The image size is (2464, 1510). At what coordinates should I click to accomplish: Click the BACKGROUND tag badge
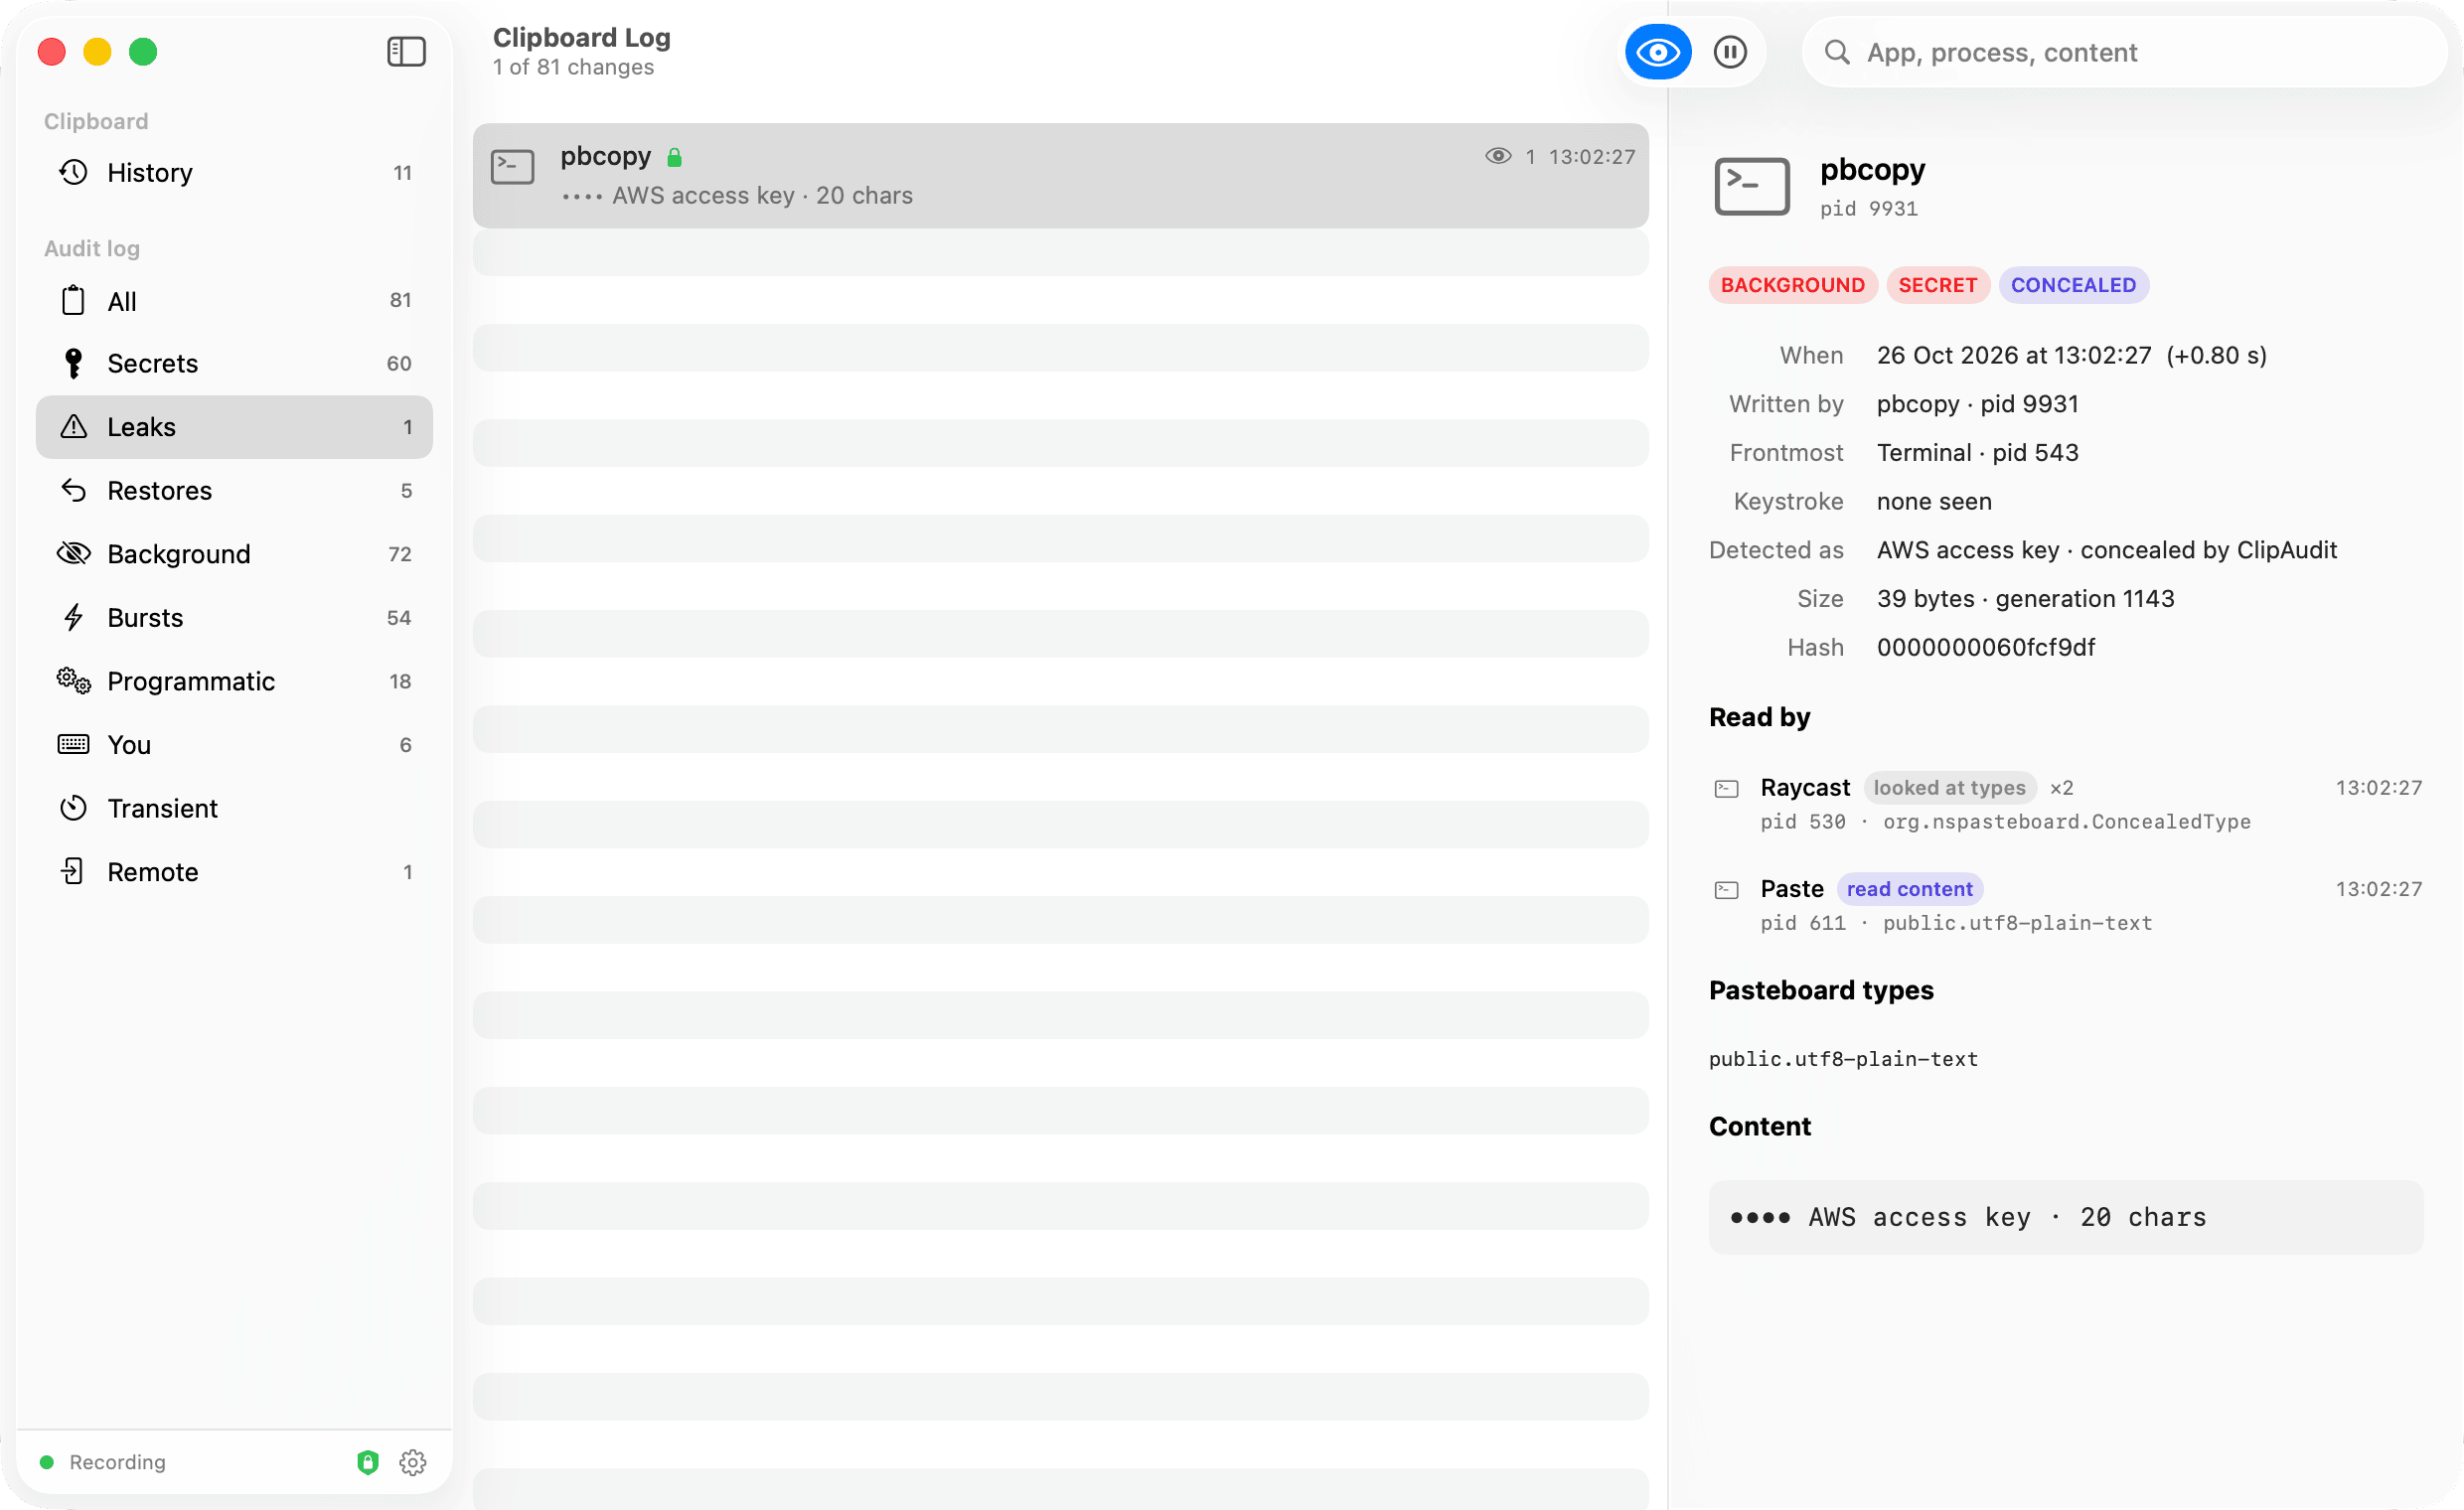(x=1793, y=286)
